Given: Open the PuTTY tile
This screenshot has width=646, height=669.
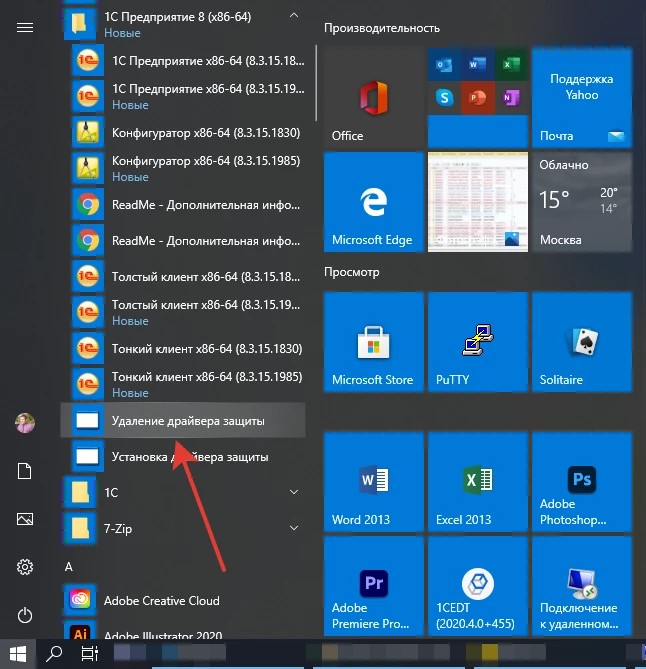Looking at the screenshot, I should [477, 343].
